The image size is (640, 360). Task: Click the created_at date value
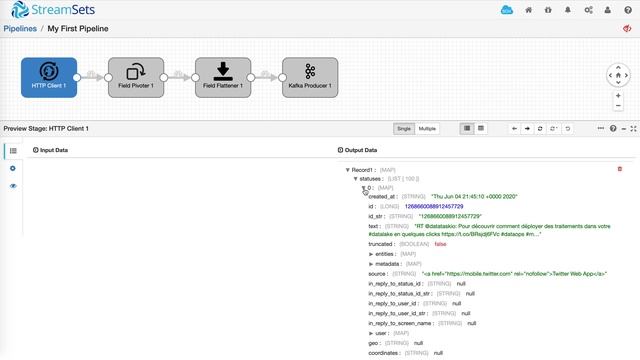(x=474, y=197)
